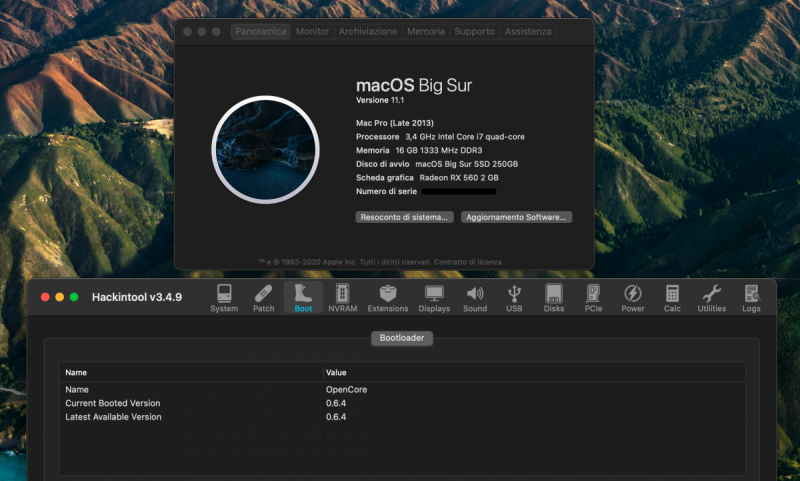
Task: Open the System section in Hackintool
Action: point(224,298)
